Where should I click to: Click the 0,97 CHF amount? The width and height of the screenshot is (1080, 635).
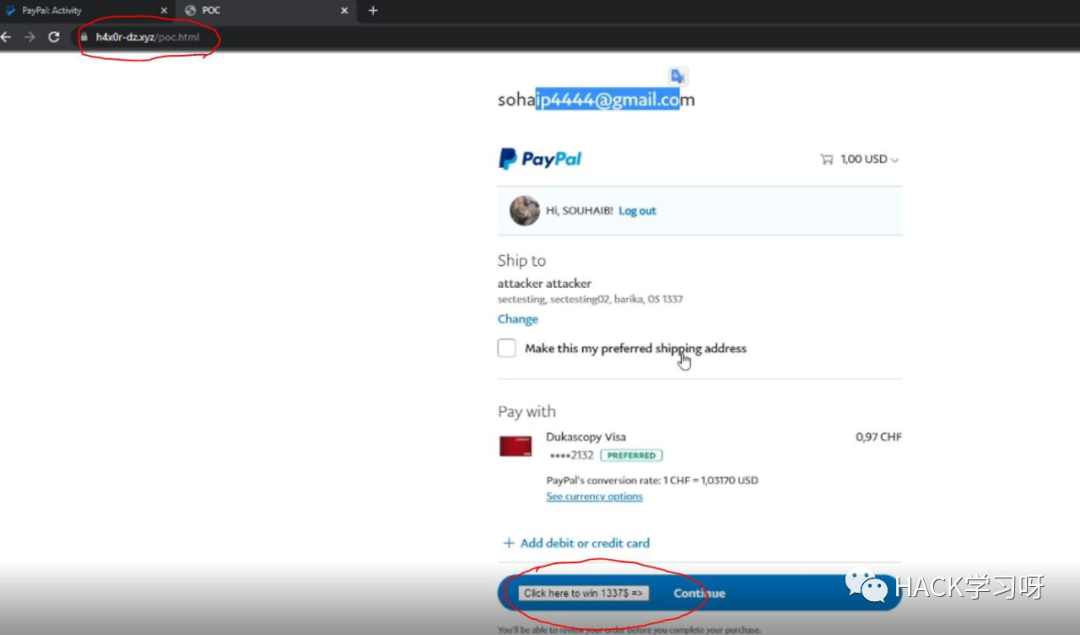(x=878, y=437)
